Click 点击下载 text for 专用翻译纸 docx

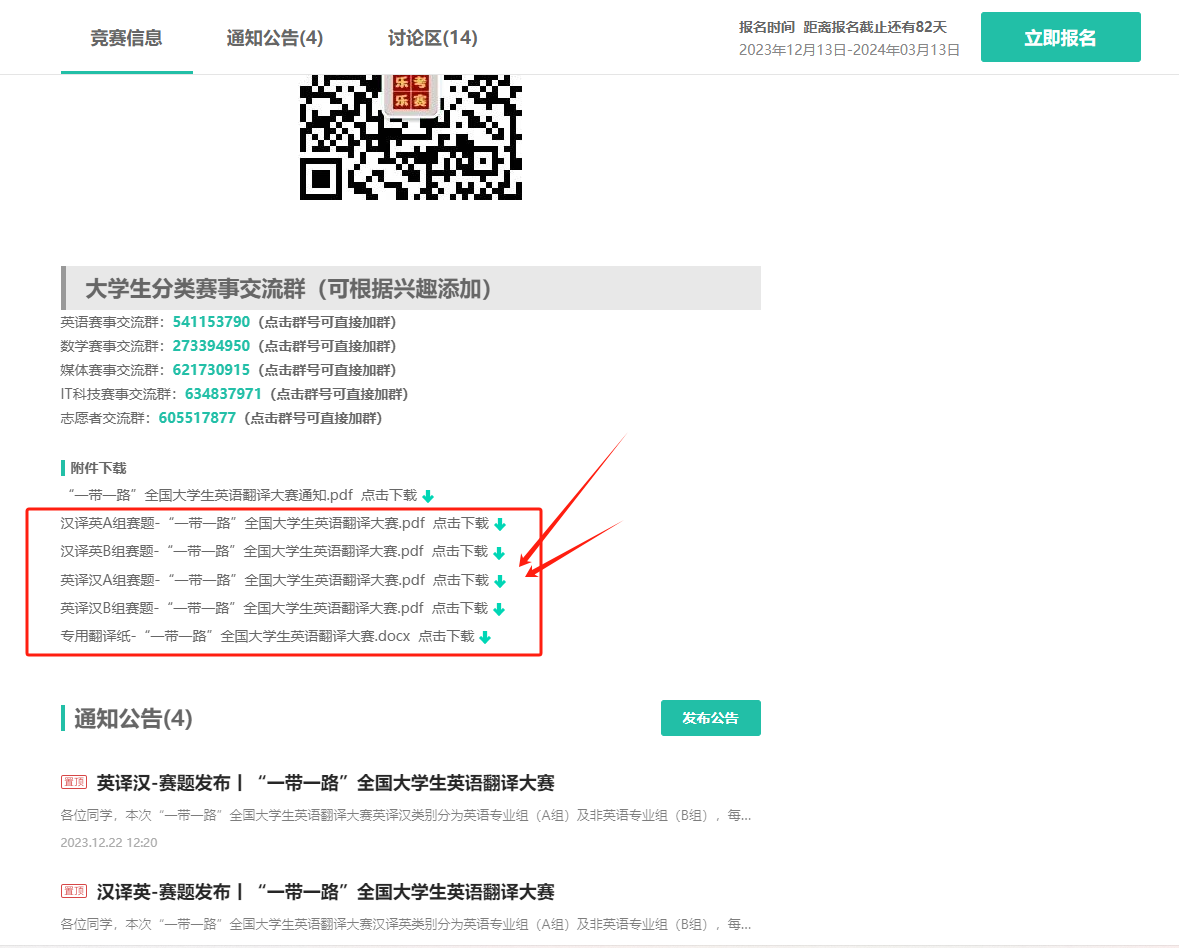point(445,636)
